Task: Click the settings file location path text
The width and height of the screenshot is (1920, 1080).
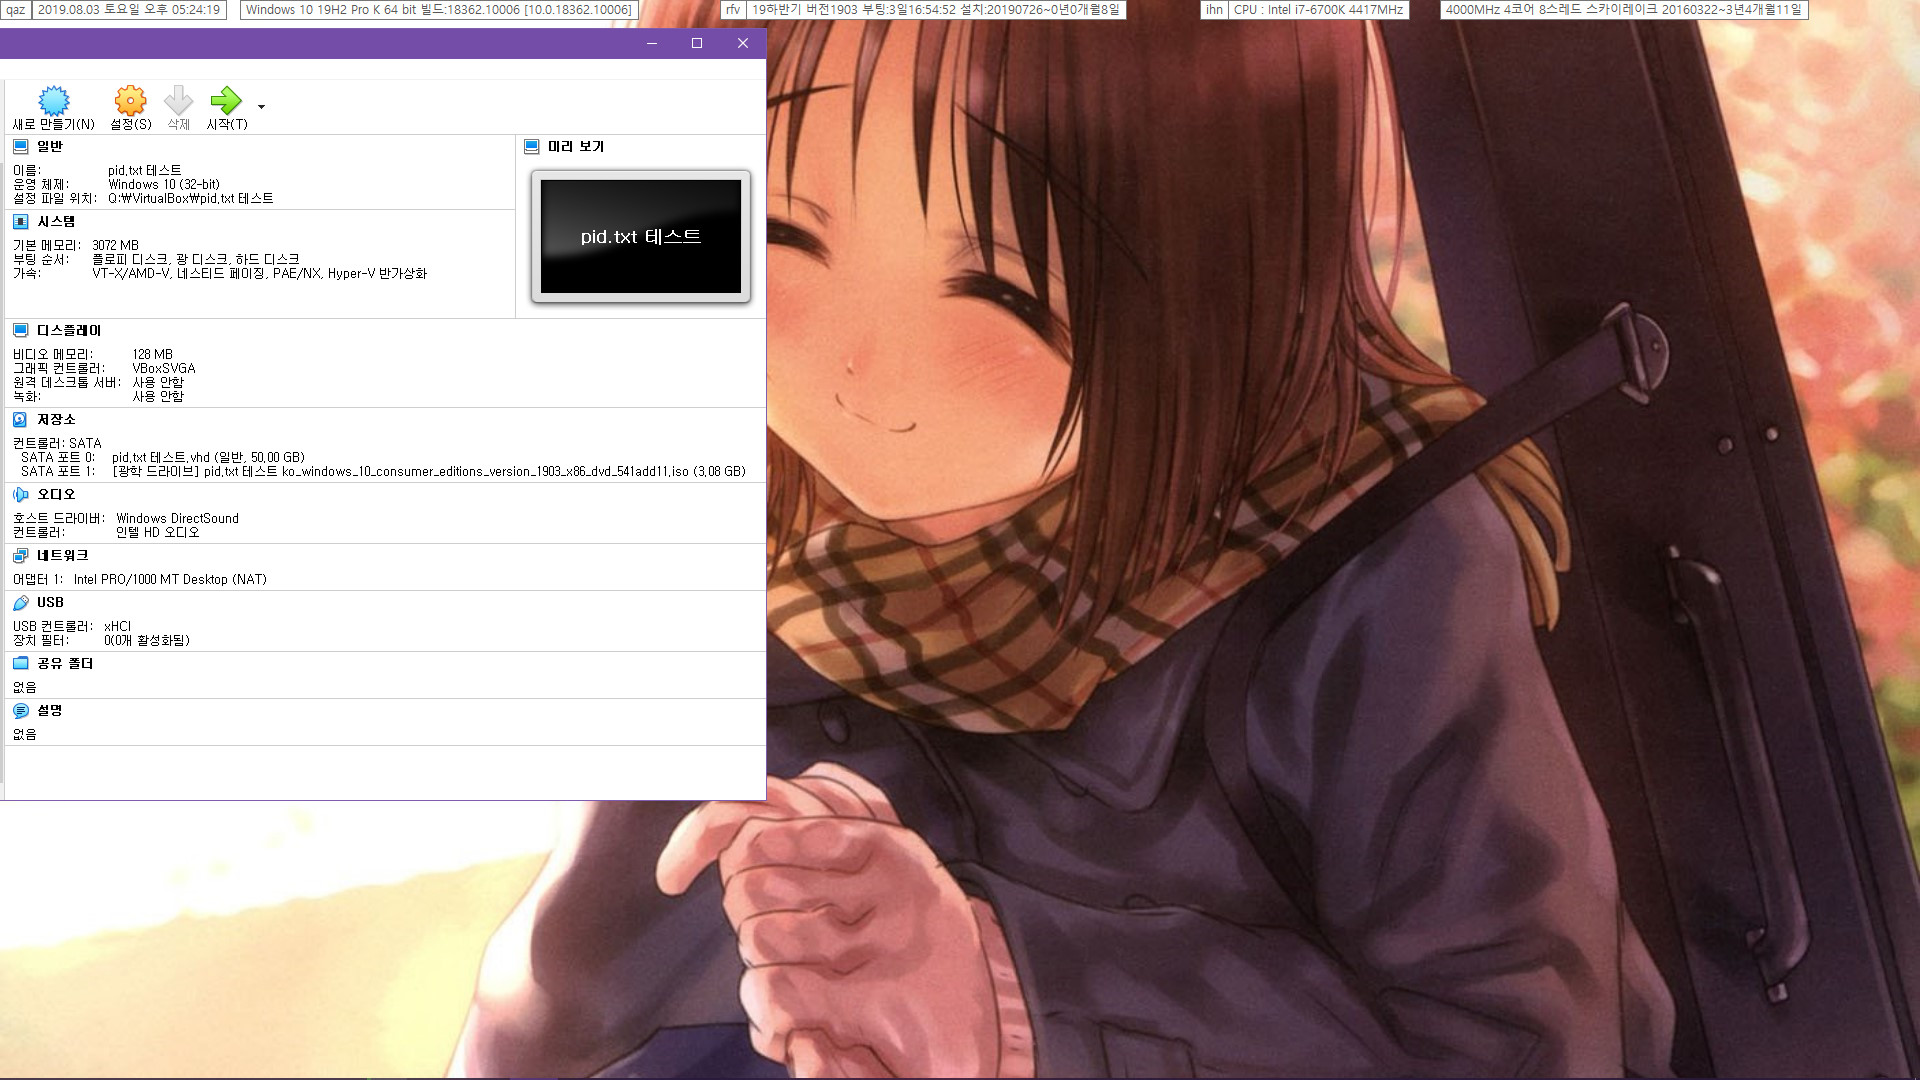Action: pos(190,199)
